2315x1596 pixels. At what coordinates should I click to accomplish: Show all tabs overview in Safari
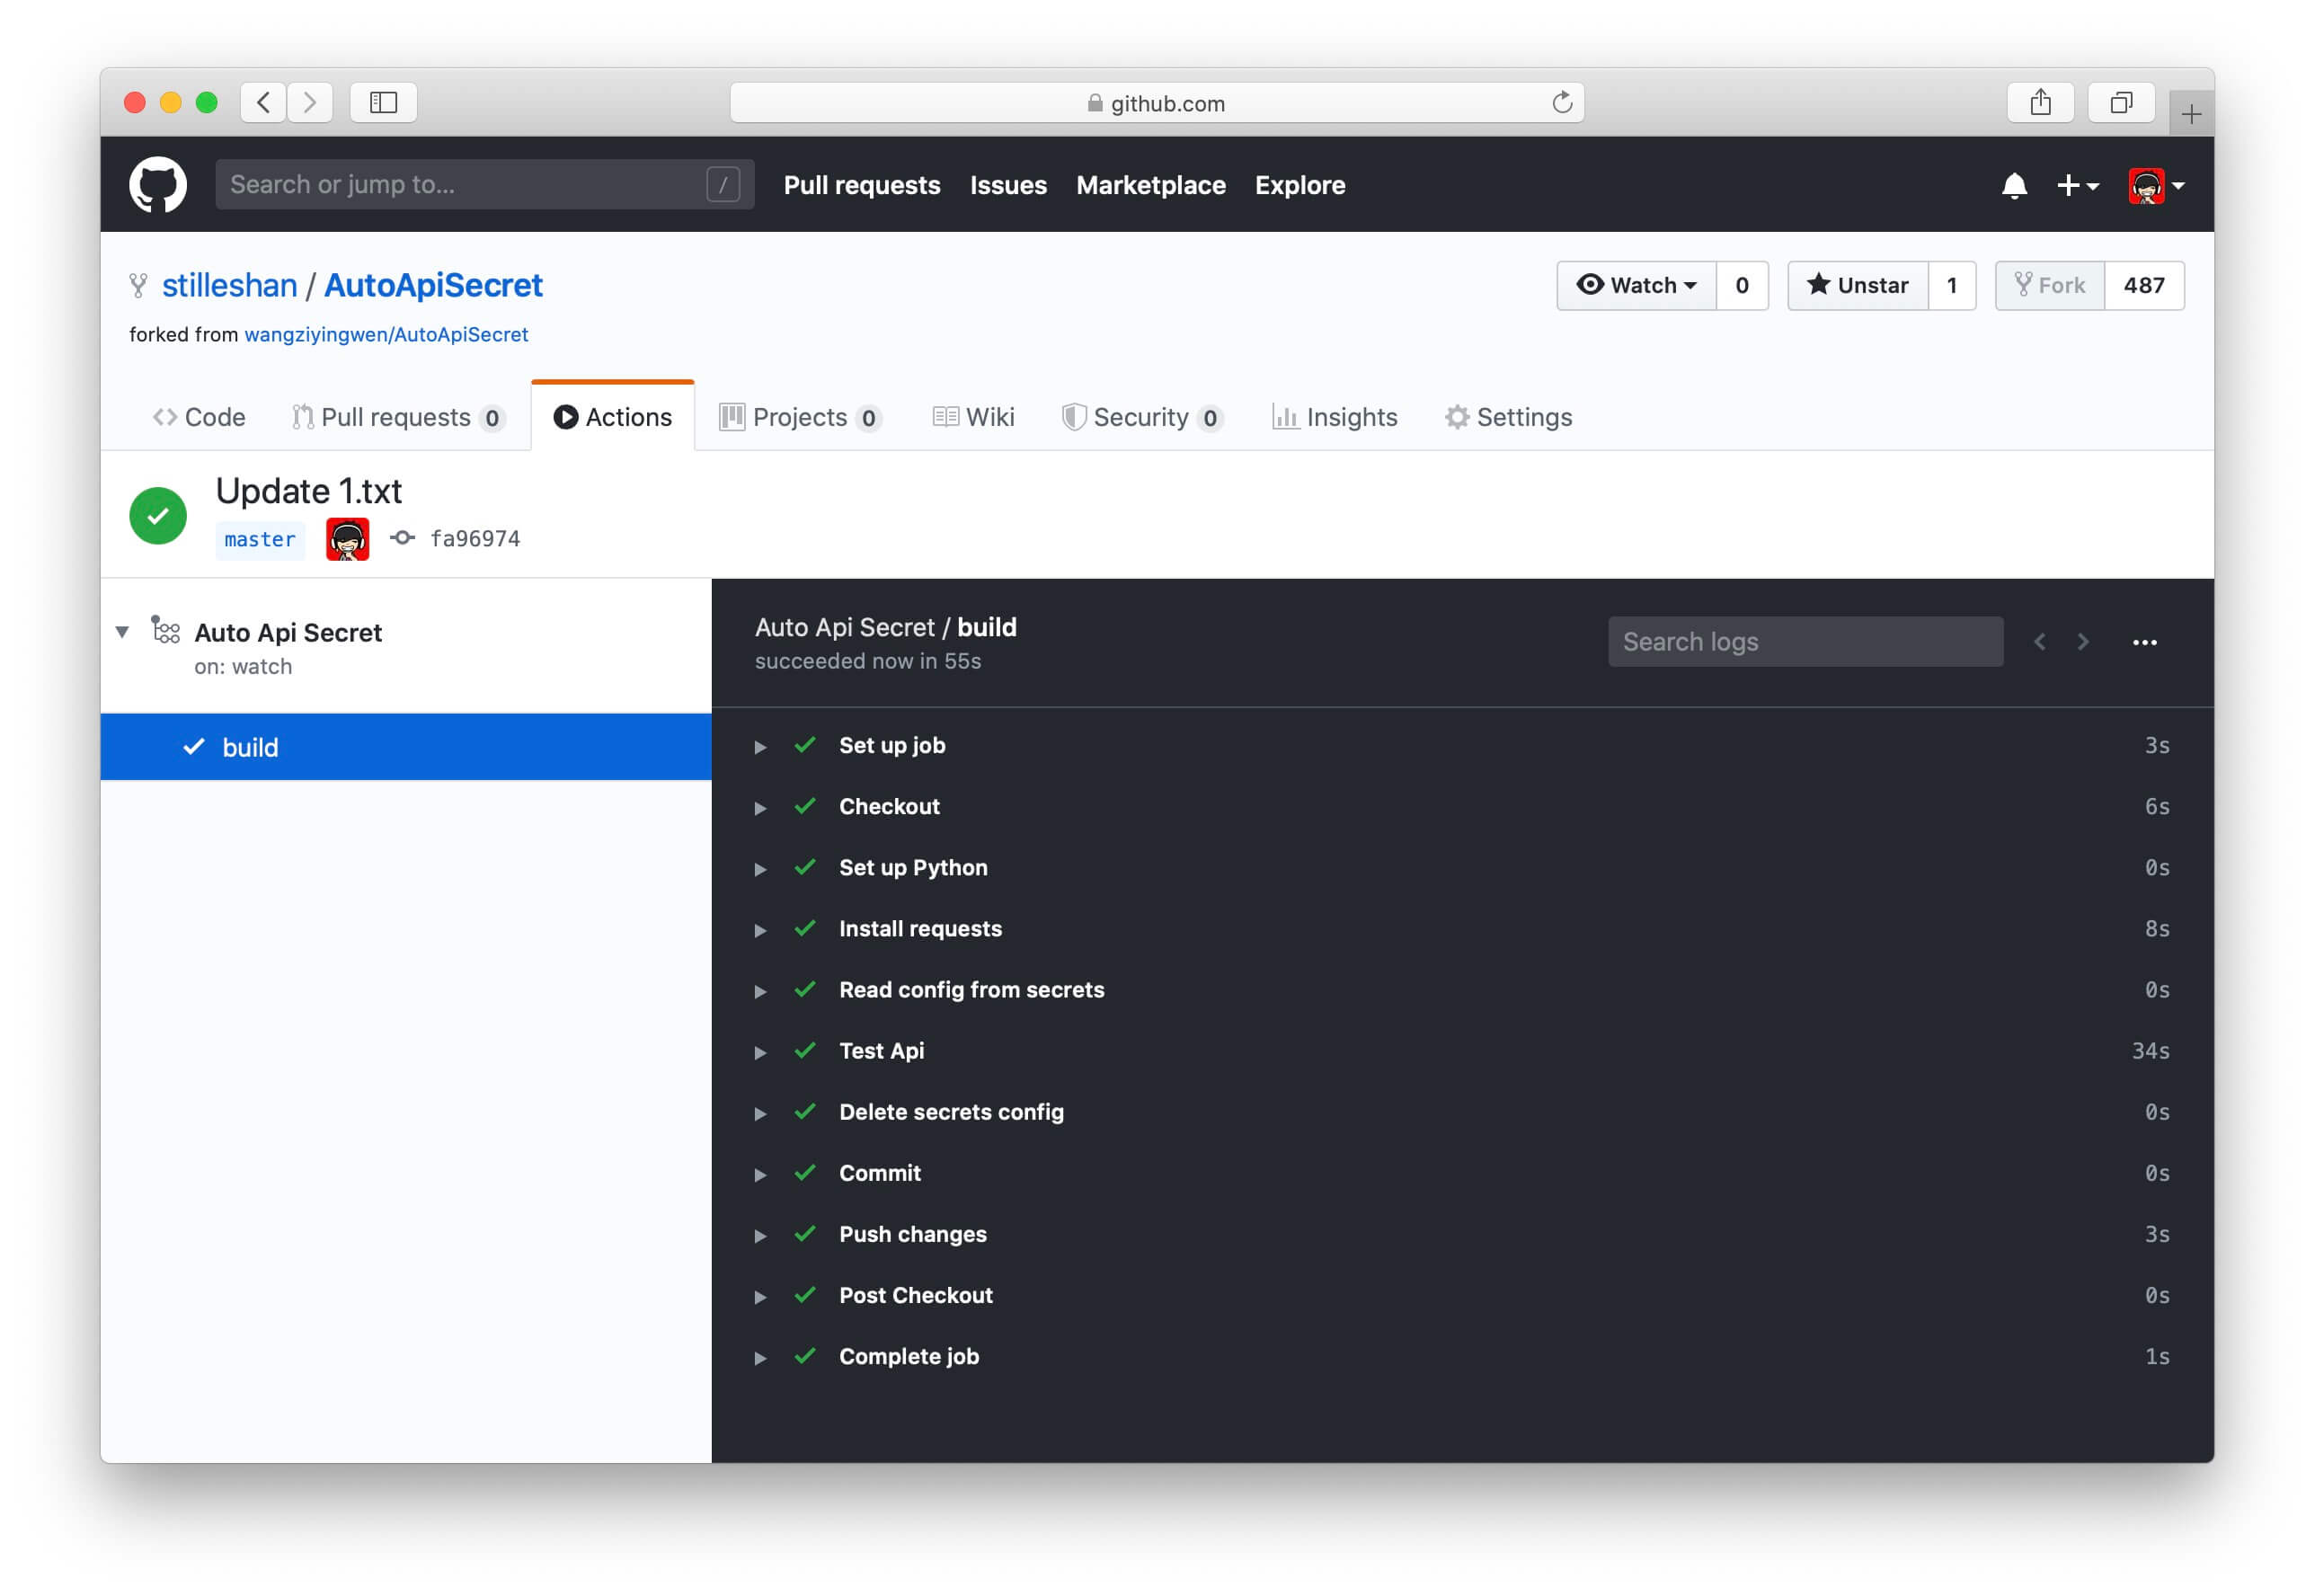(2120, 102)
